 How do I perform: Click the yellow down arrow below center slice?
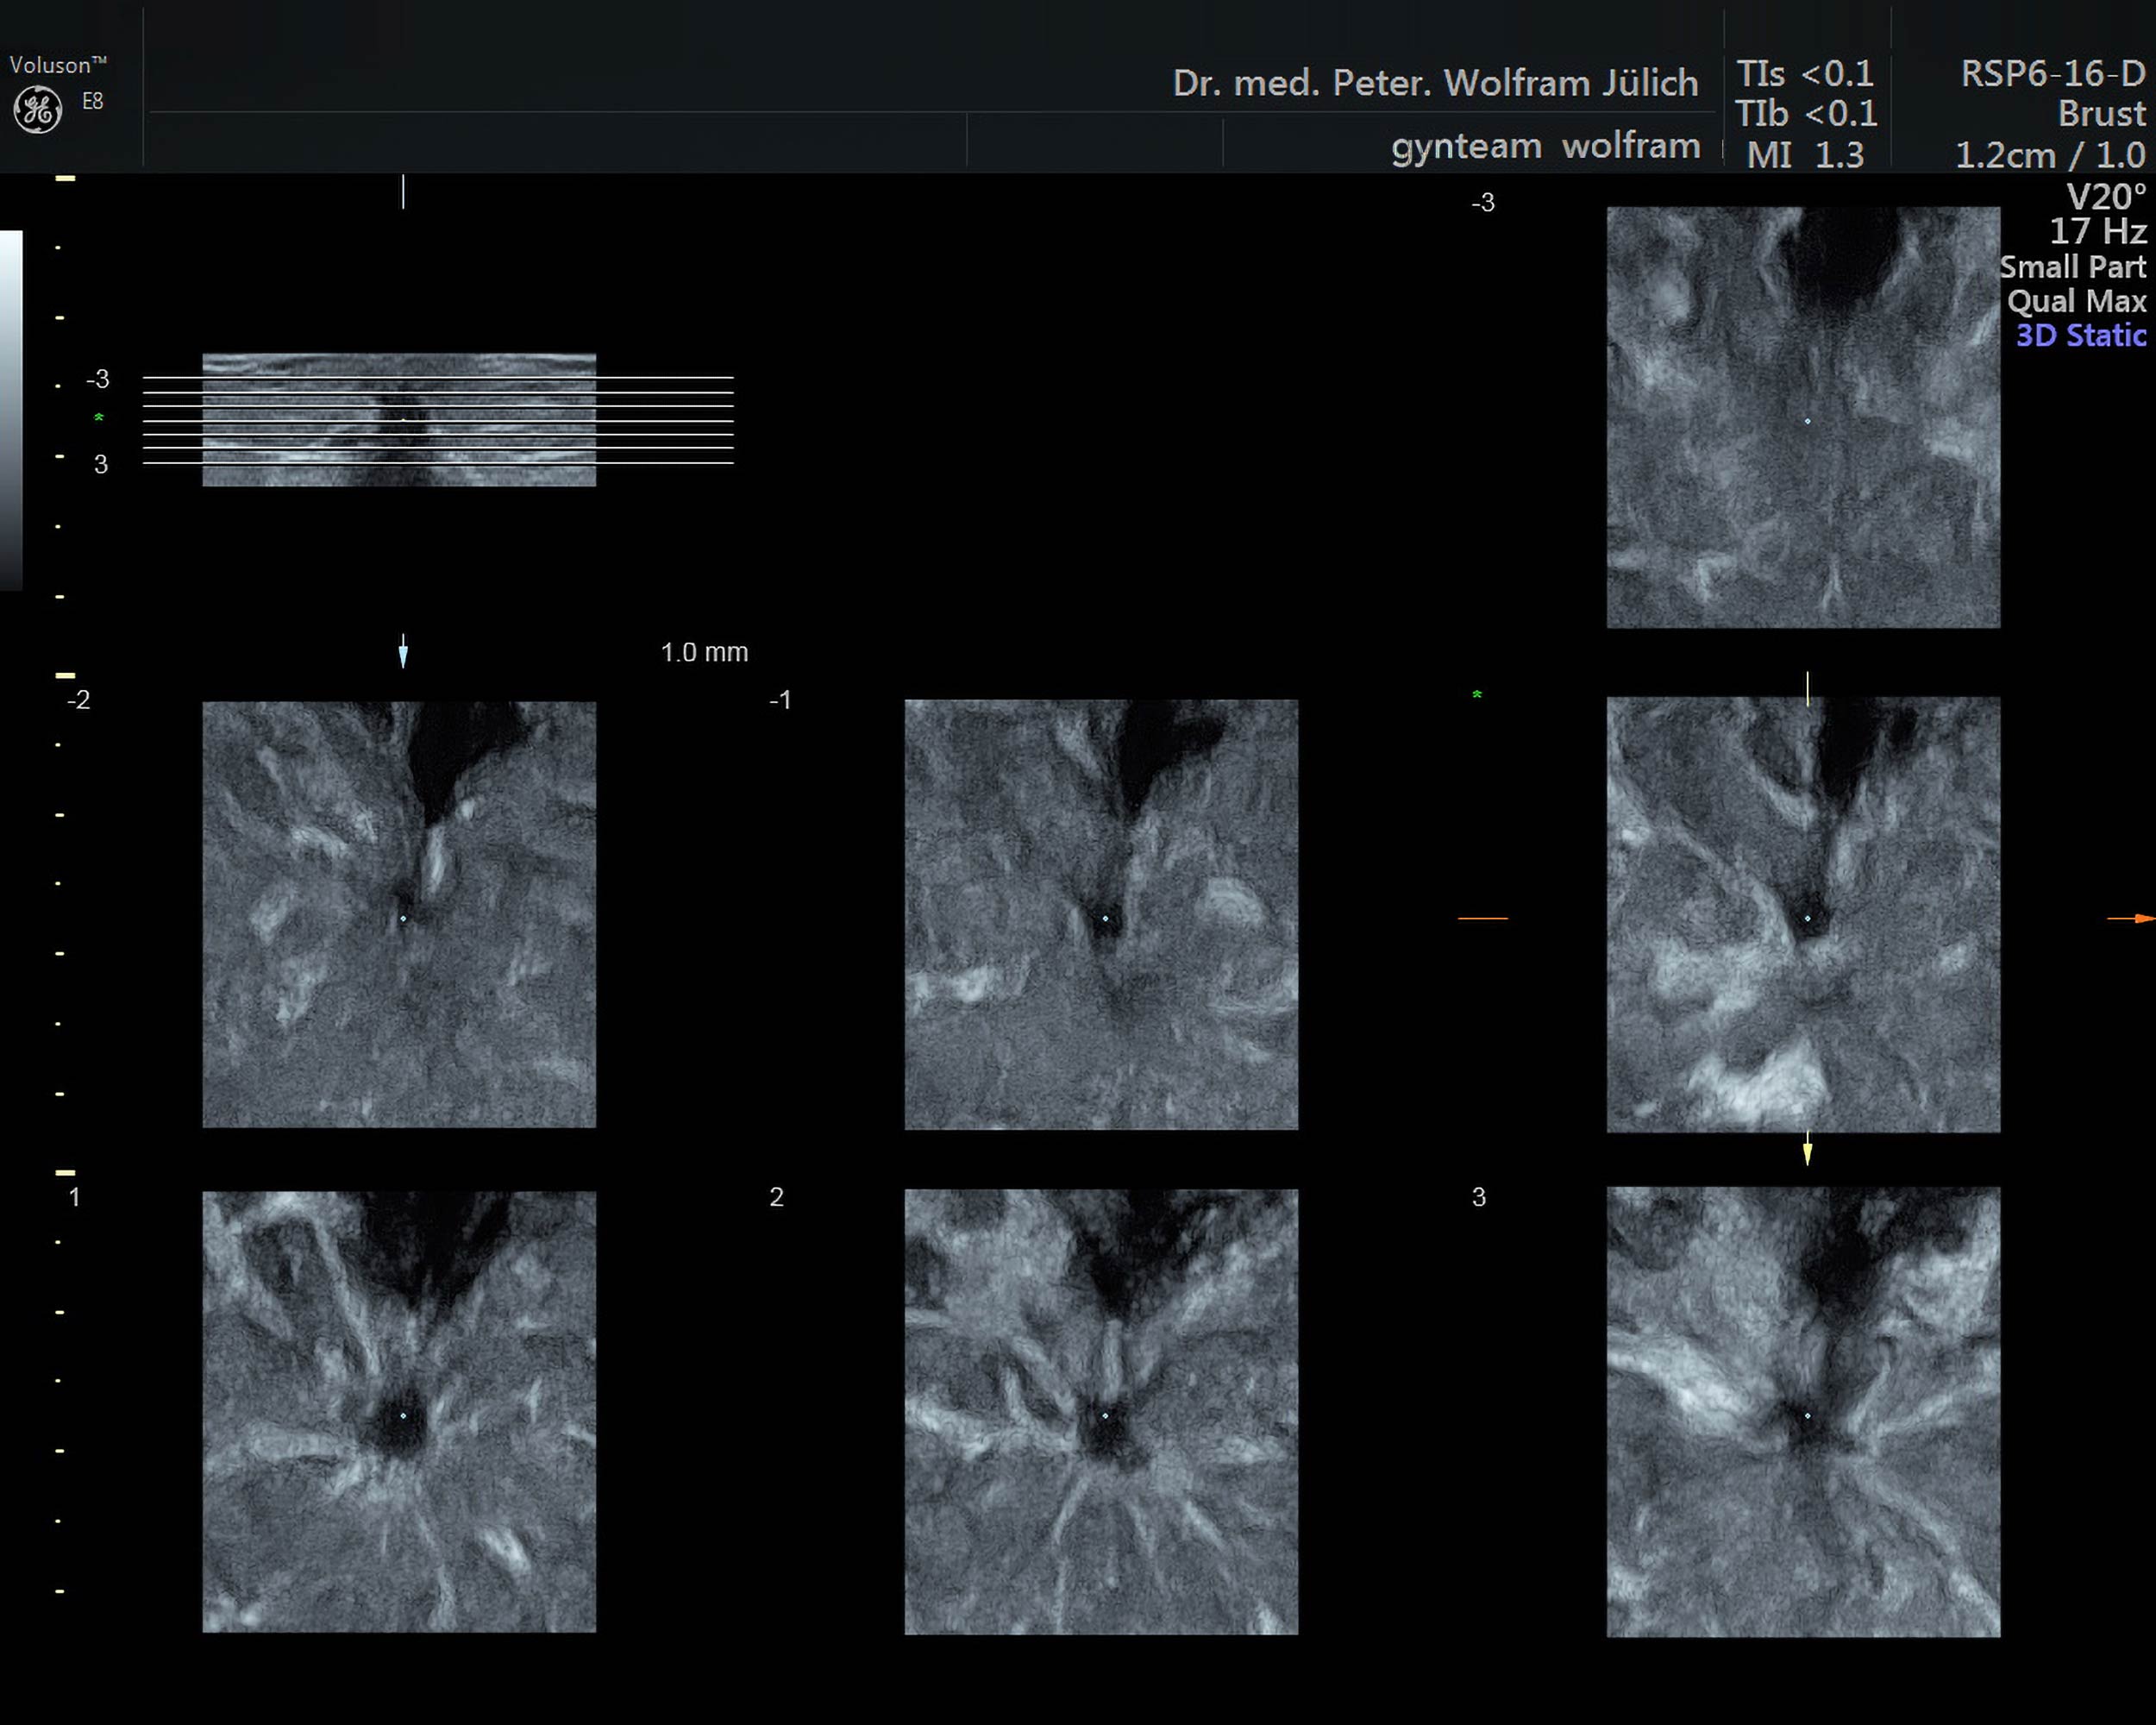click(1807, 1150)
